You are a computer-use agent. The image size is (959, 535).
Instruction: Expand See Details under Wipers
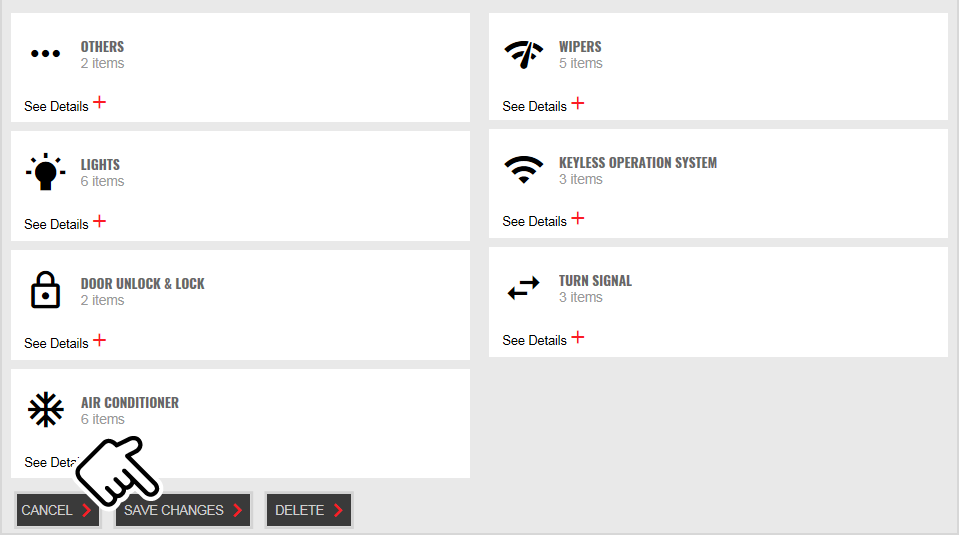(x=543, y=105)
